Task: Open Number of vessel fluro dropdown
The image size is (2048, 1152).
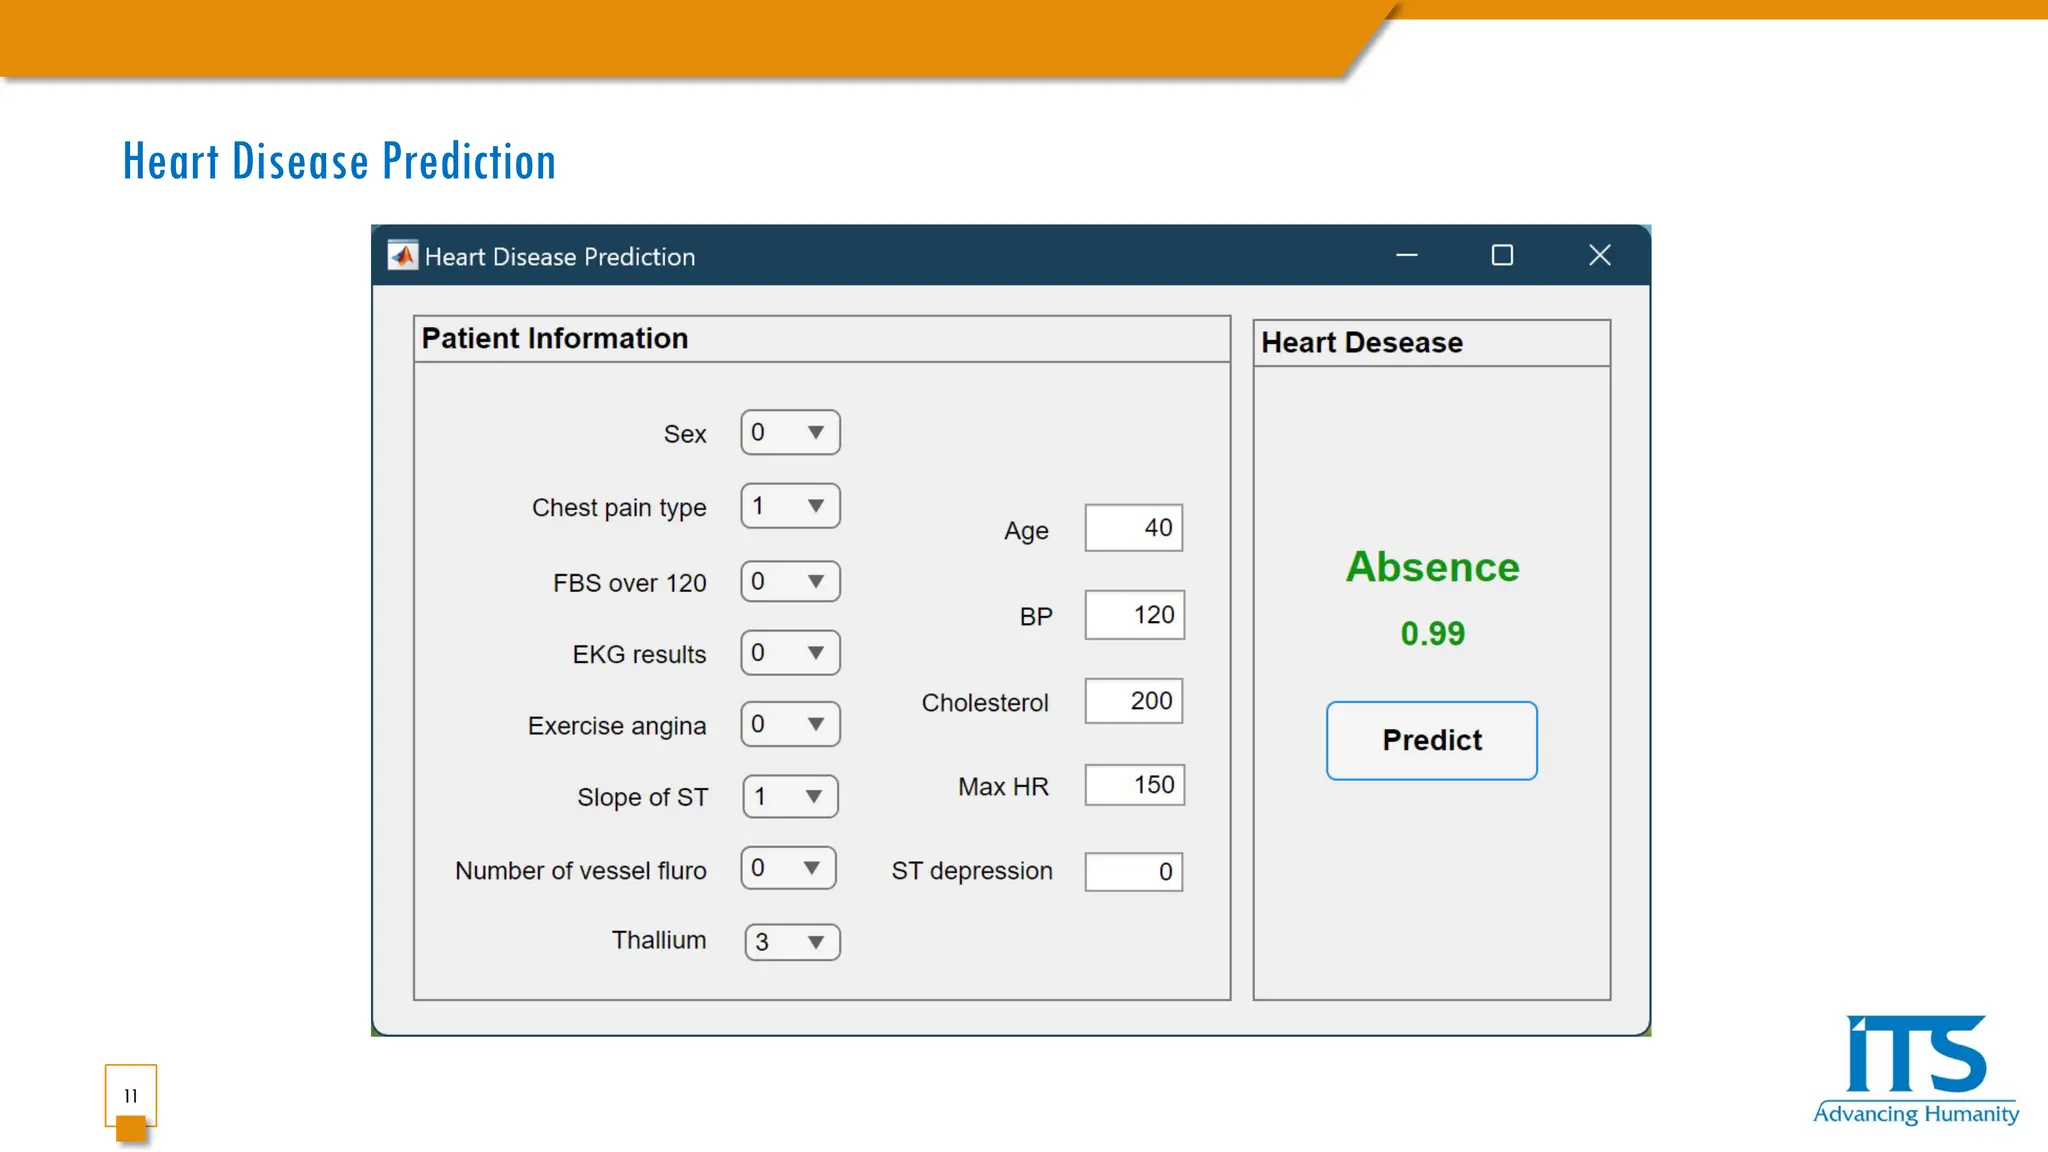Action: pos(788,868)
